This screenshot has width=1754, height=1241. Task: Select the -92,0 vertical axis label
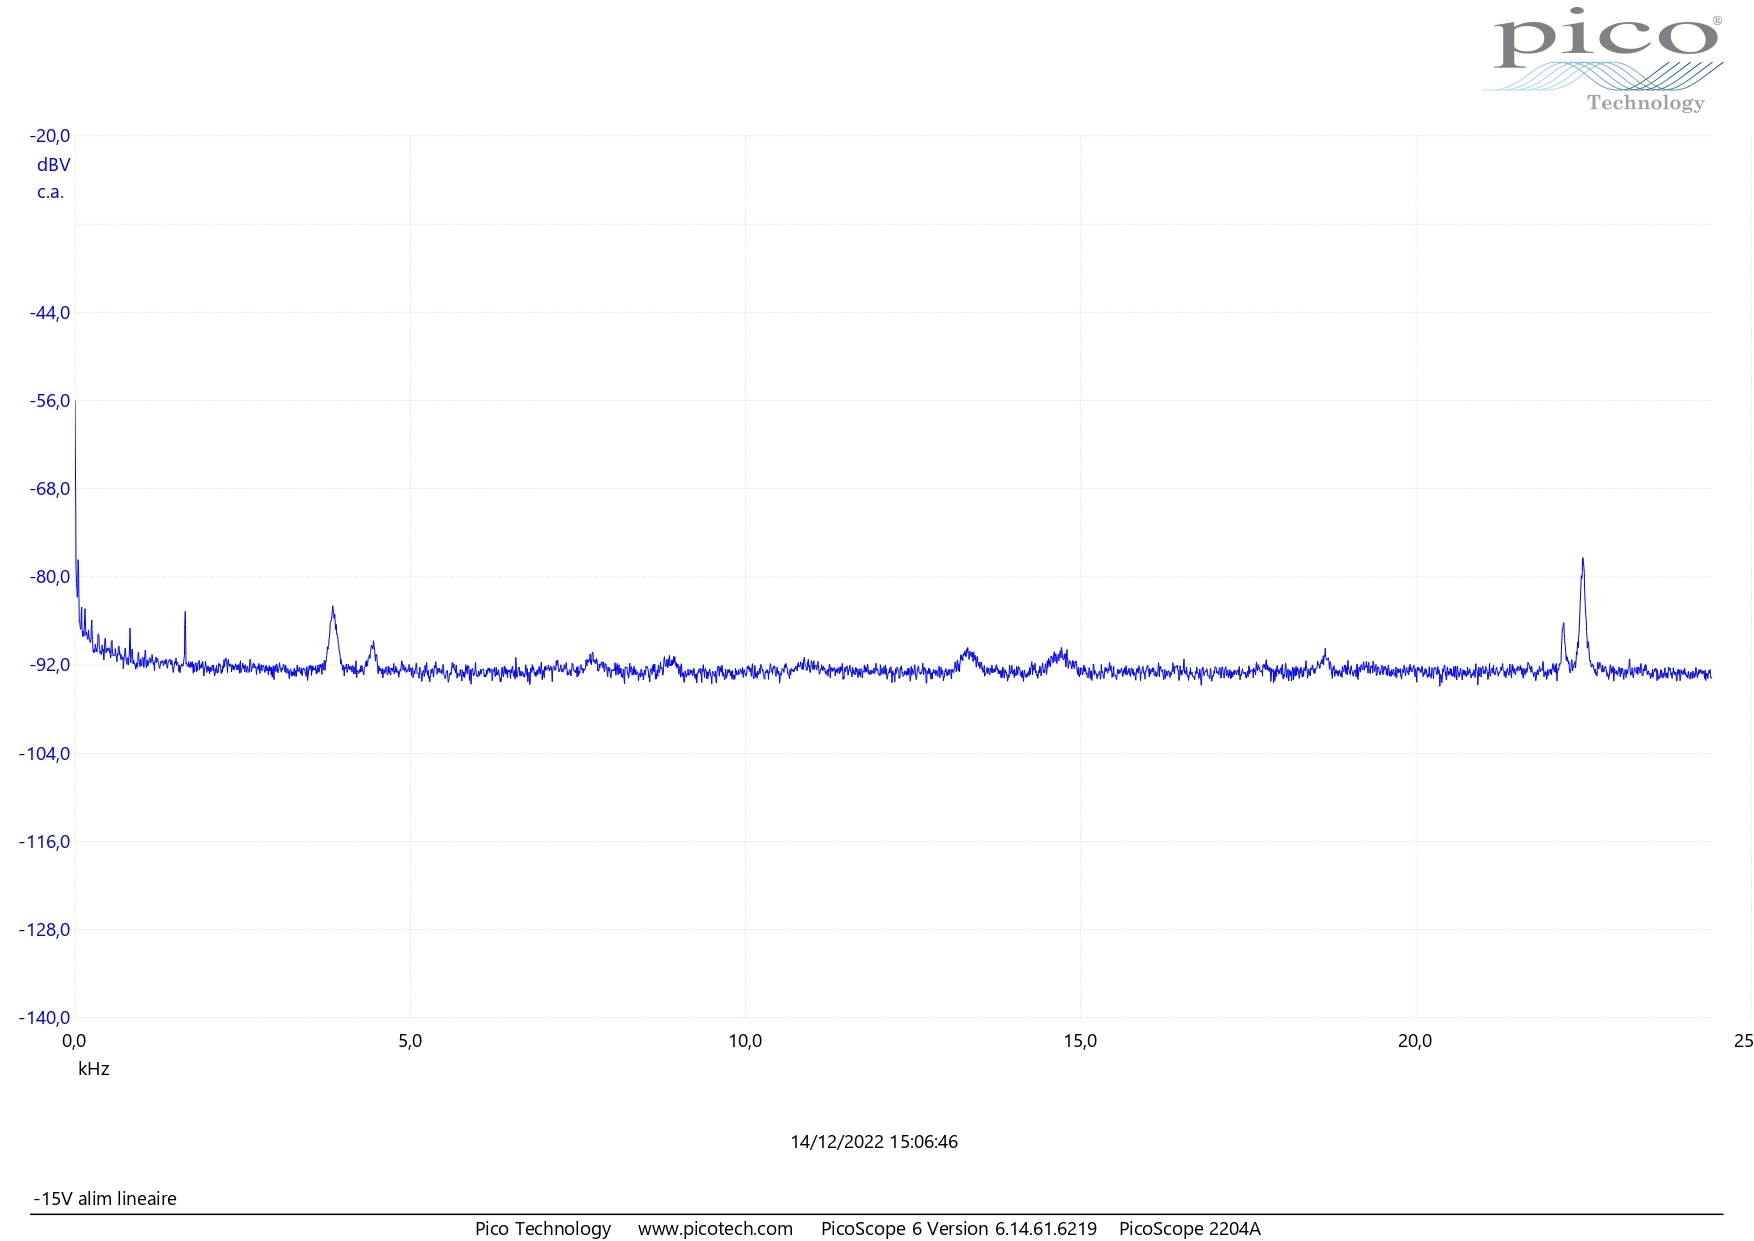tap(50, 665)
